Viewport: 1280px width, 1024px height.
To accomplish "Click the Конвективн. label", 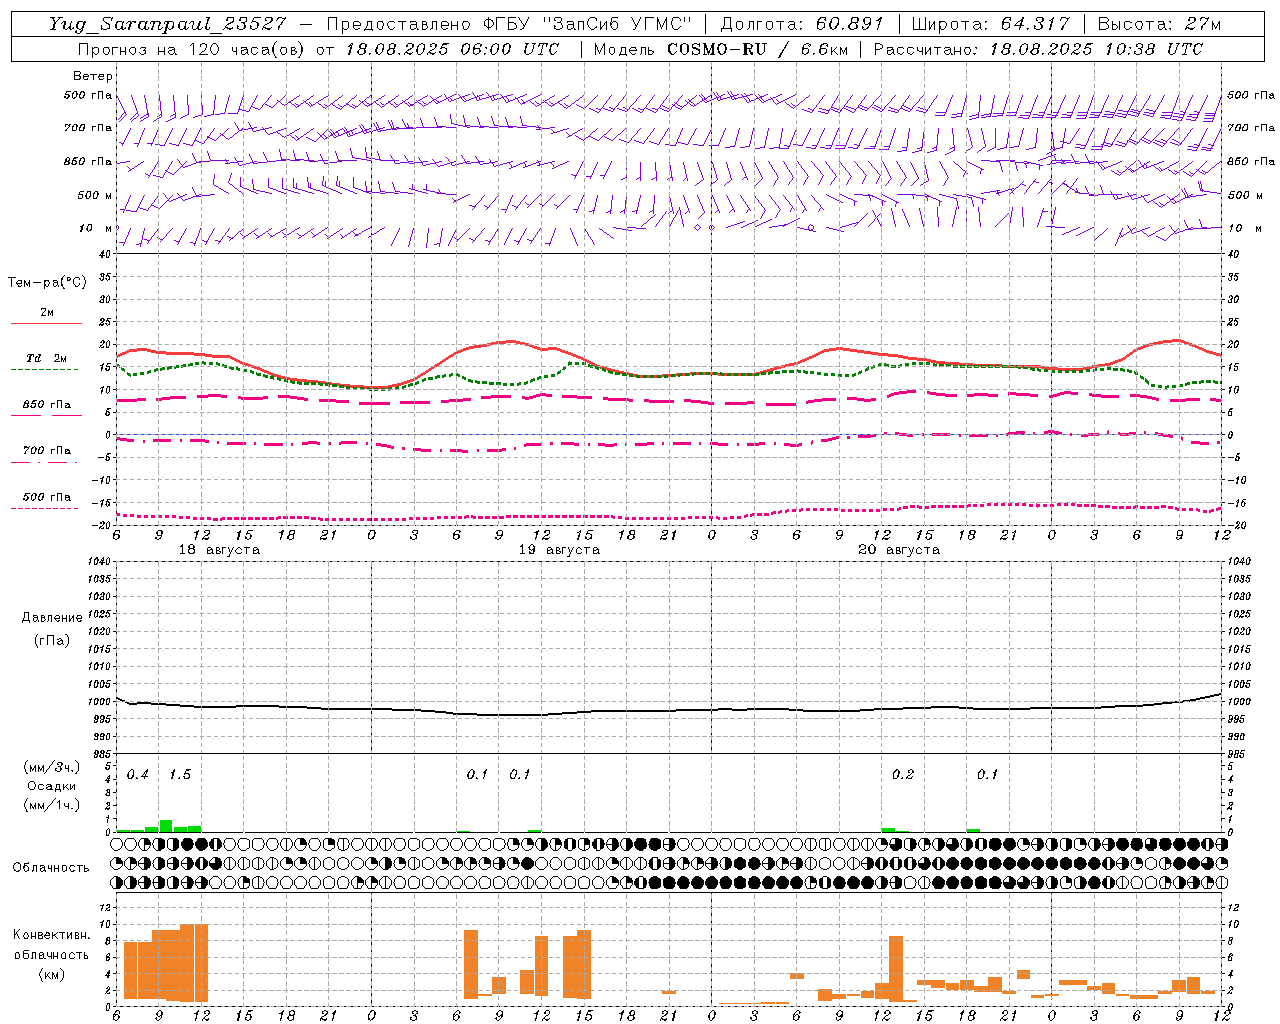I will coord(52,935).
